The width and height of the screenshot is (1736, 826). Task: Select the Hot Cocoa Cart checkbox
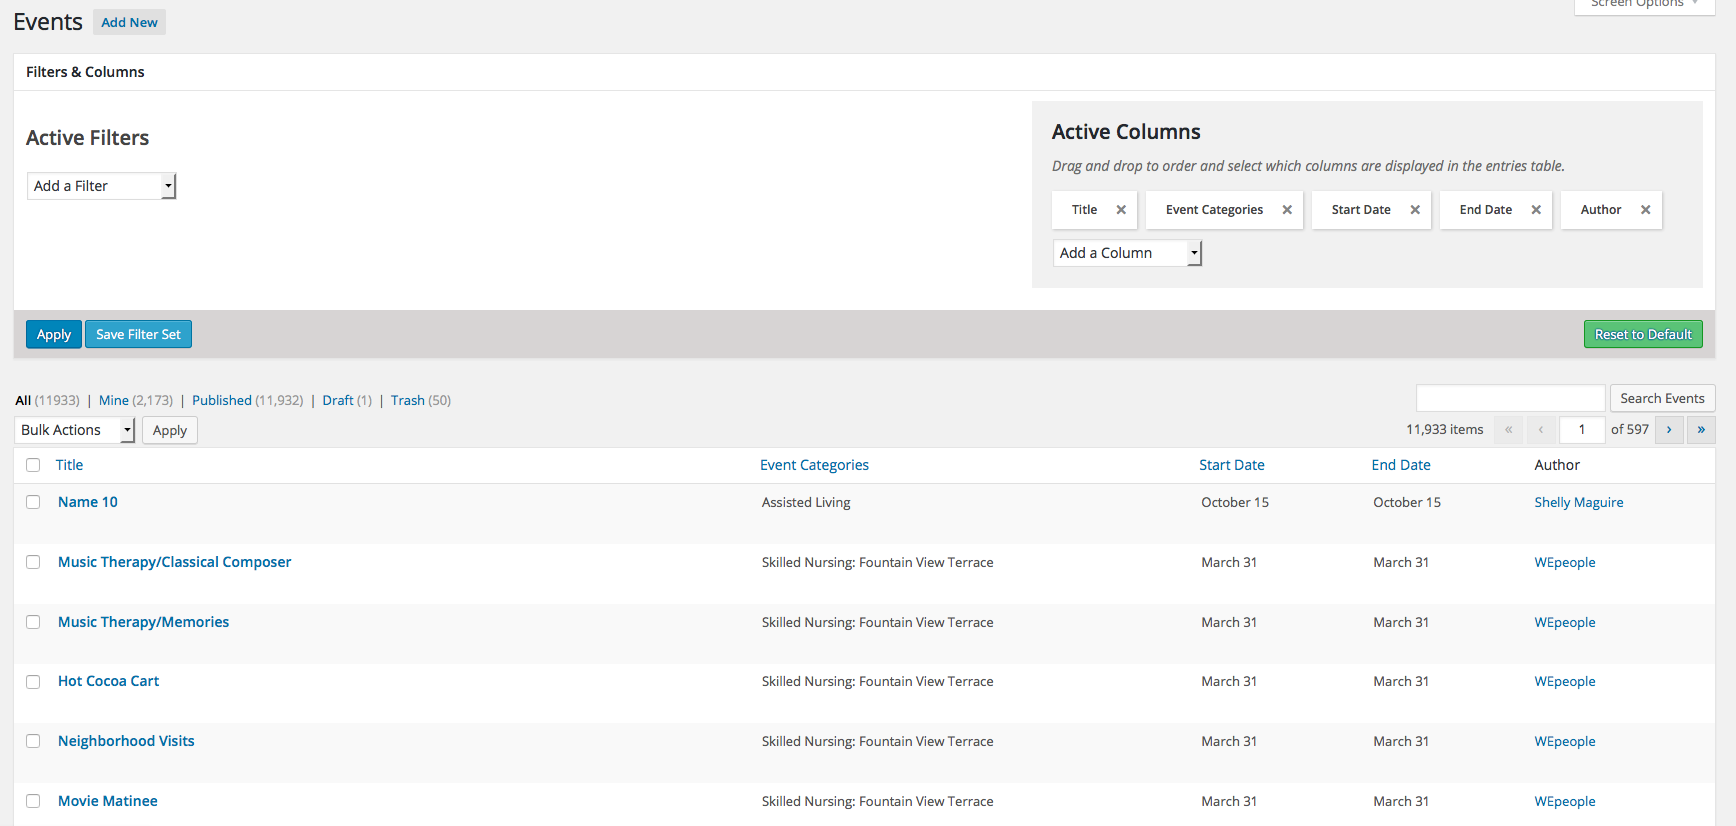tap(33, 682)
